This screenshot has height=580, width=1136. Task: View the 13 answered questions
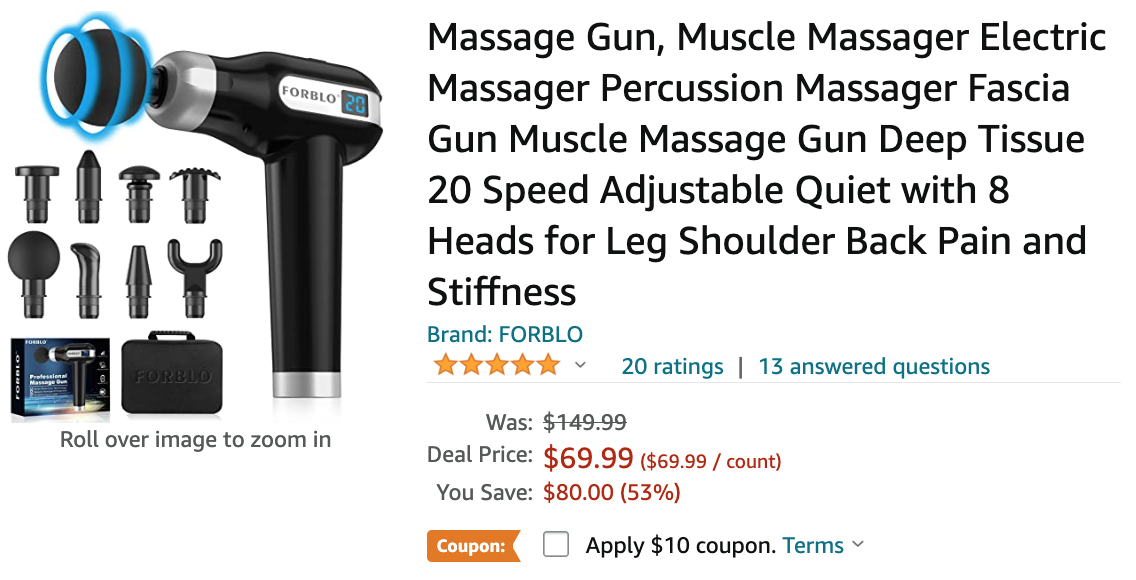click(x=874, y=366)
